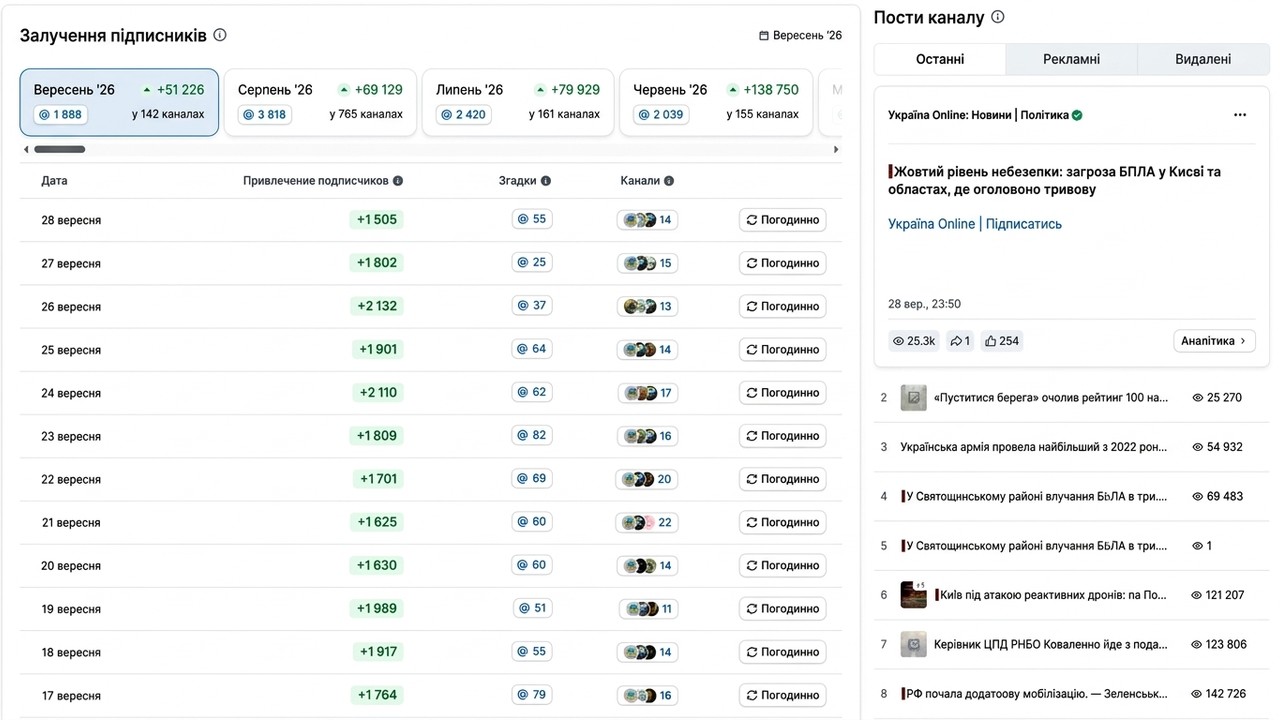
Task: Show hourly data for 28 вересня
Action: click(783, 220)
